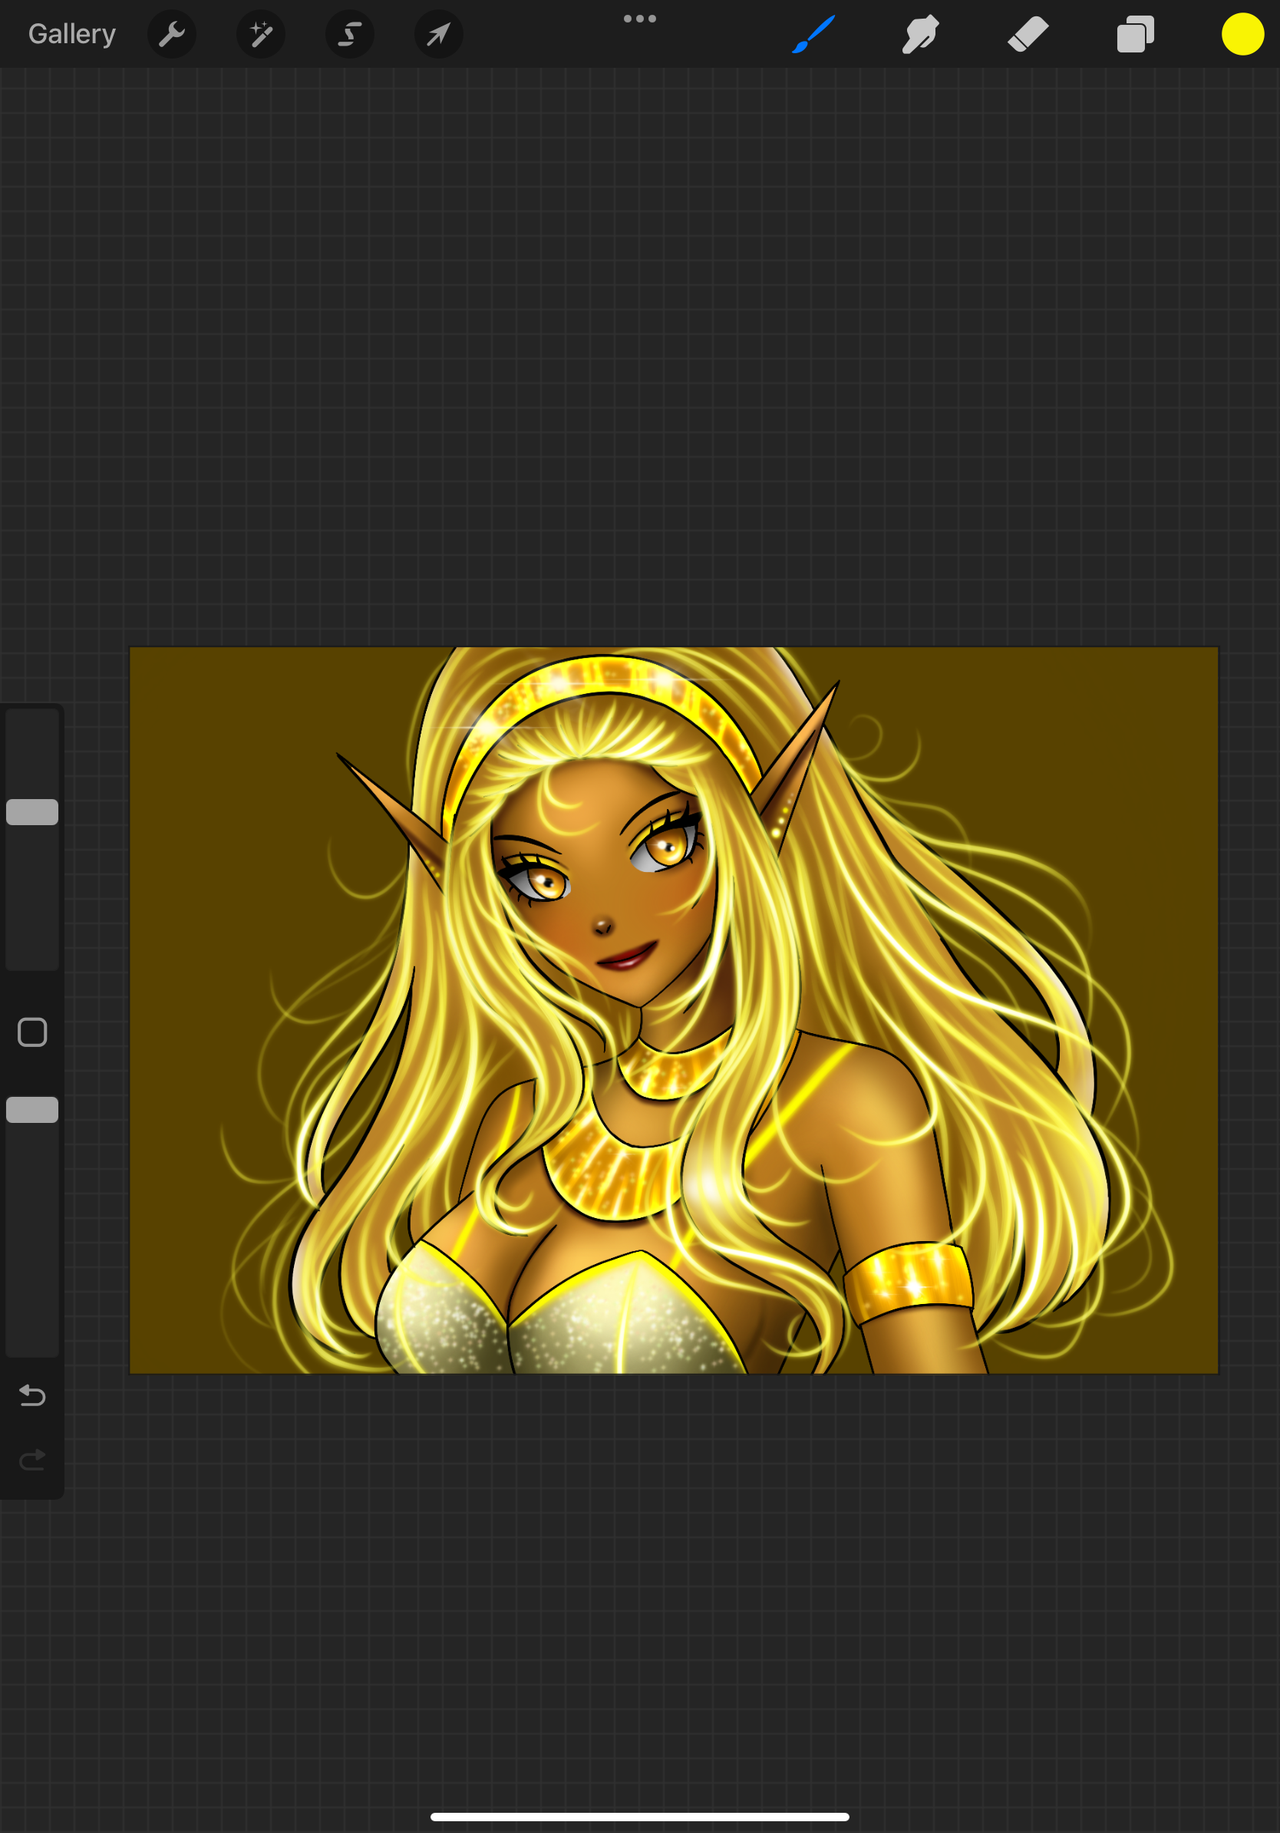Select the Paint brush tool
The height and width of the screenshot is (1833, 1280).
point(814,35)
